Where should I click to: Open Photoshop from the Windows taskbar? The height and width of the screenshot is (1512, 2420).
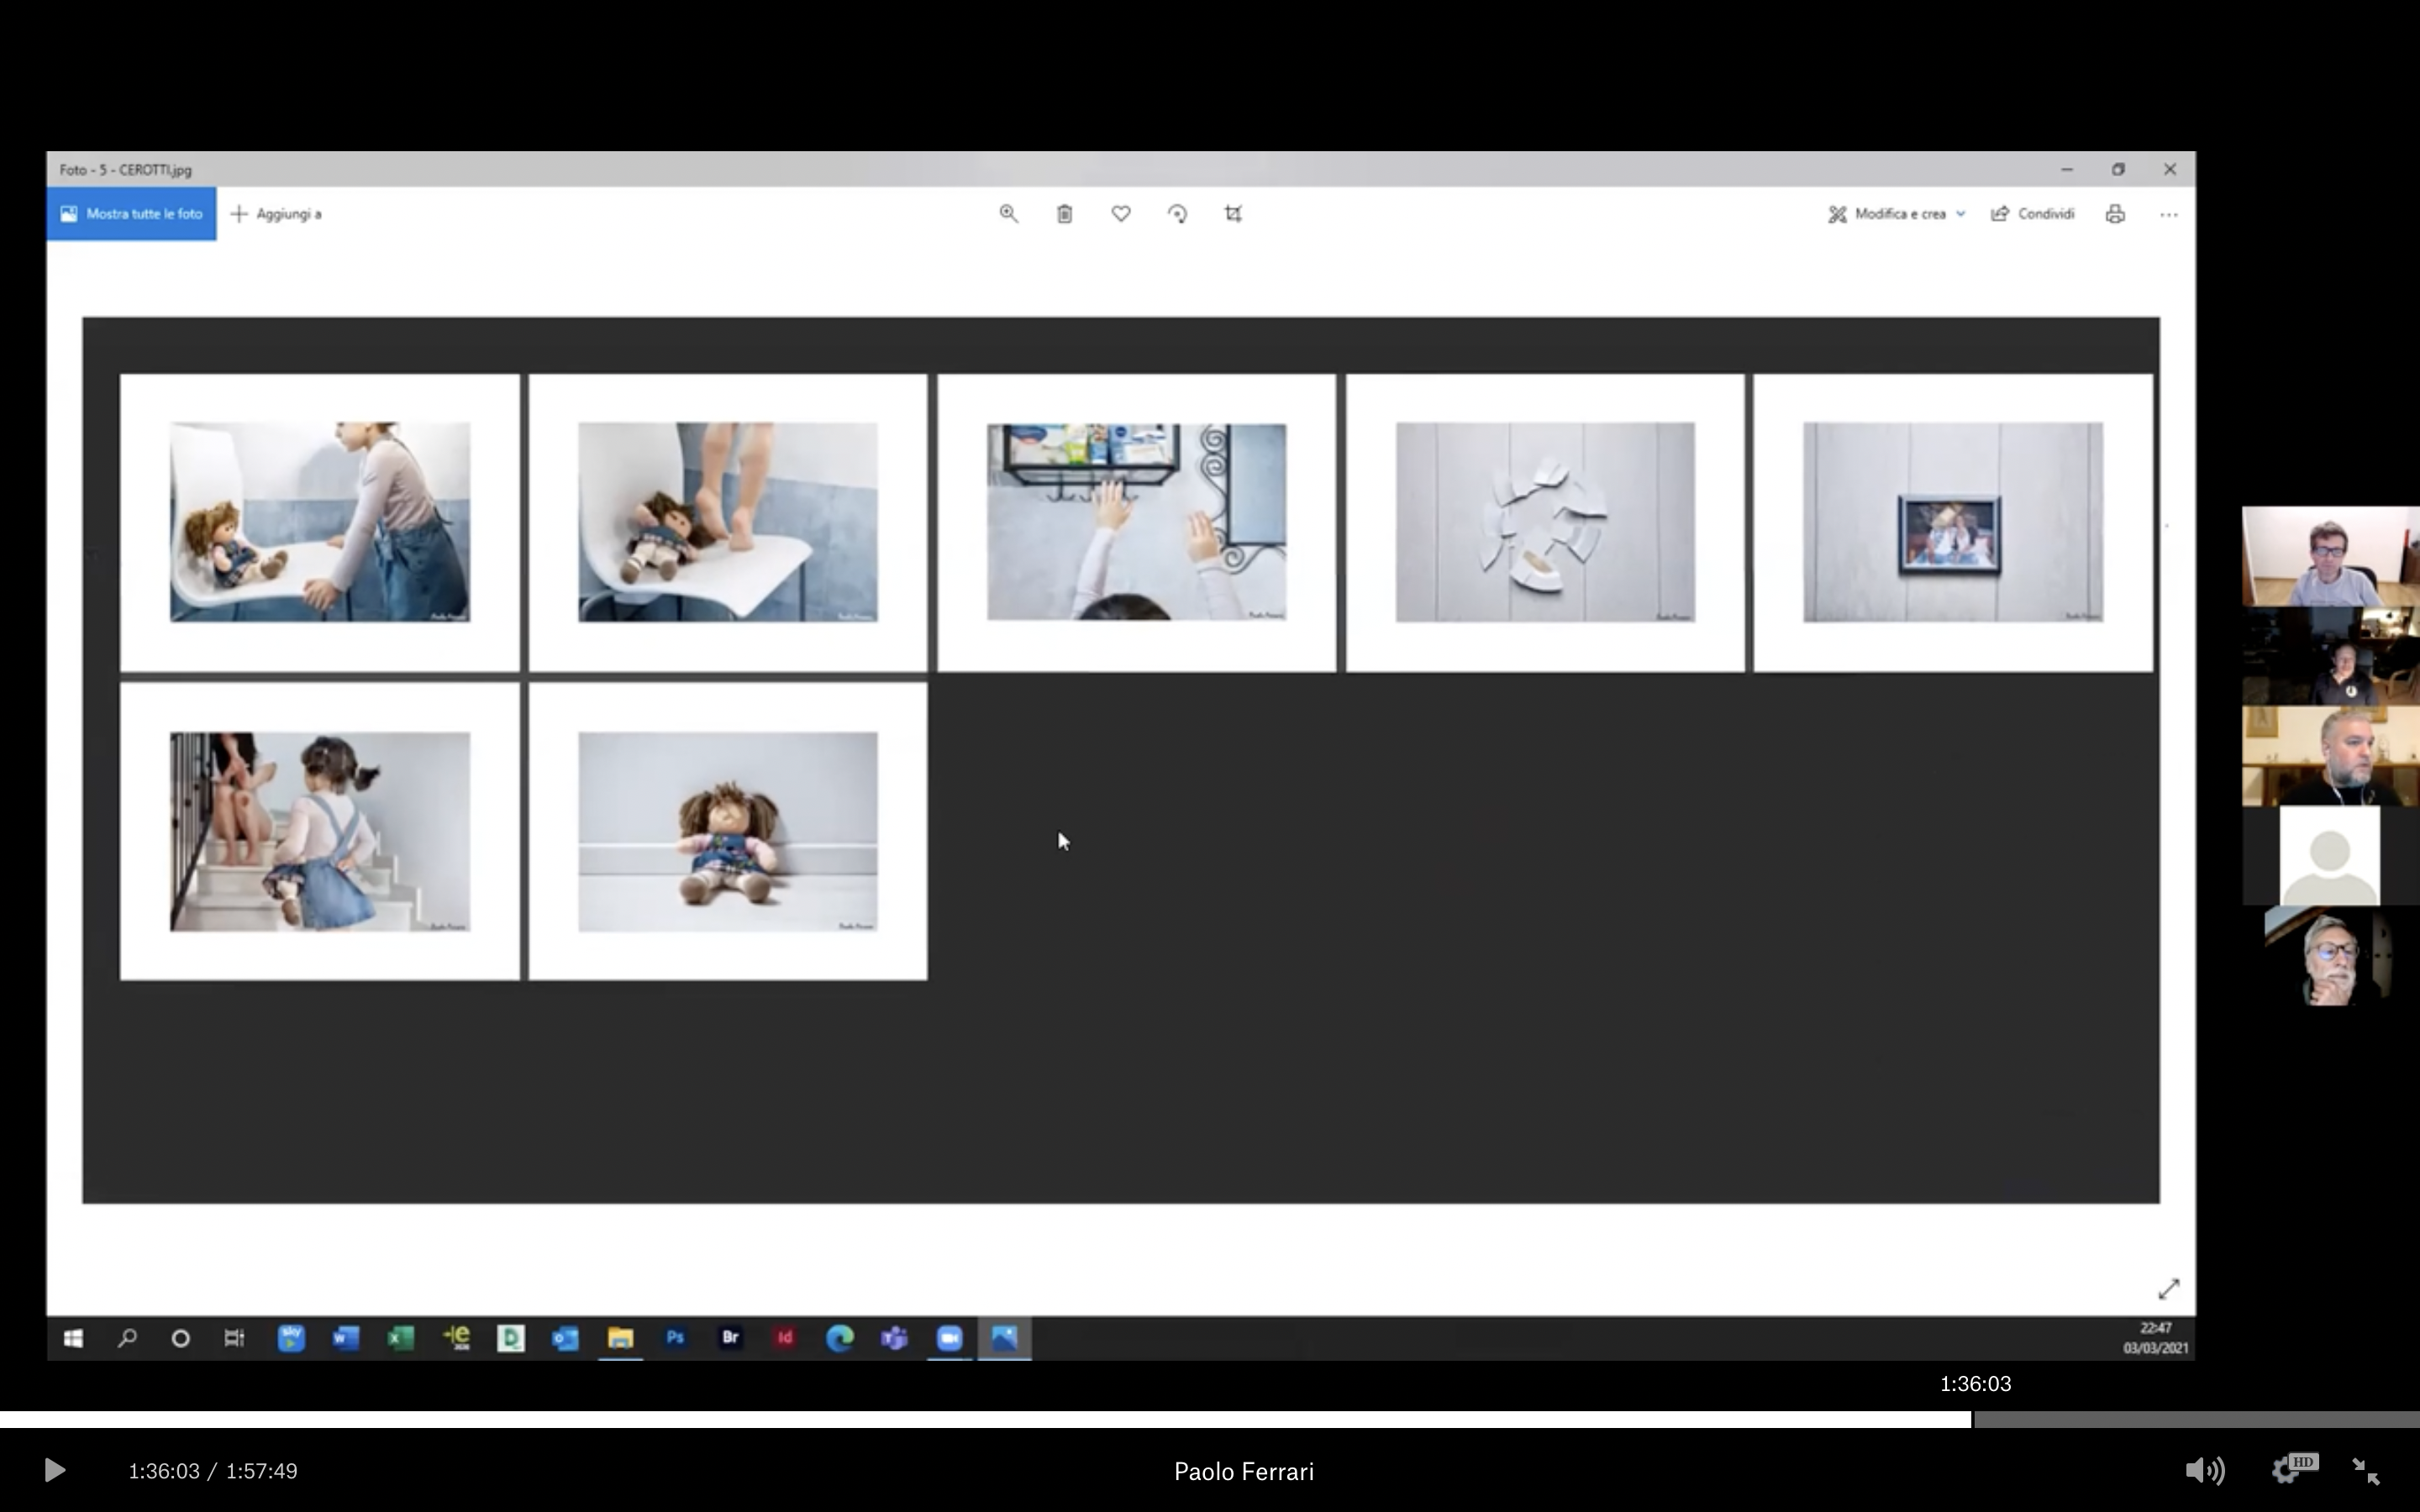point(675,1338)
